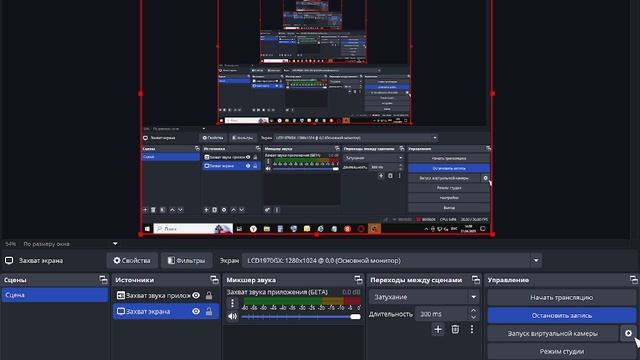The width and height of the screenshot is (640, 360).
Task: Select the Захват звука прилож source row
Action: (x=165, y=295)
